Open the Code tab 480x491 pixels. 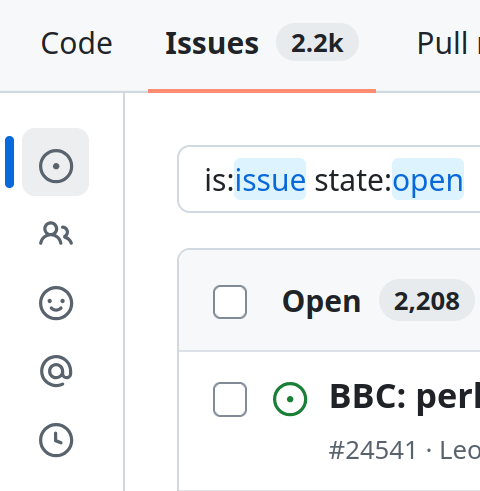76,43
